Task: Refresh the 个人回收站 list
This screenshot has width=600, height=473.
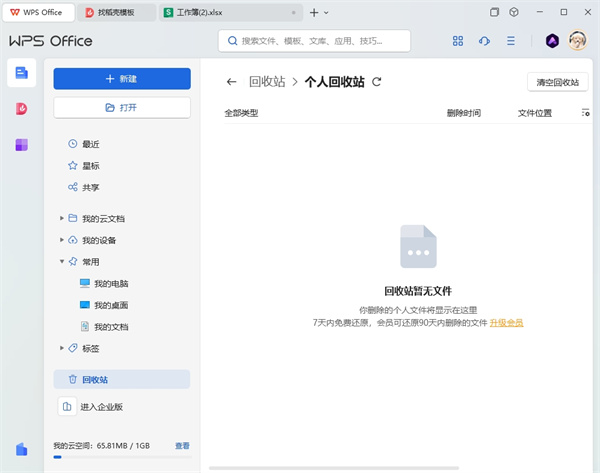Action: (x=377, y=82)
